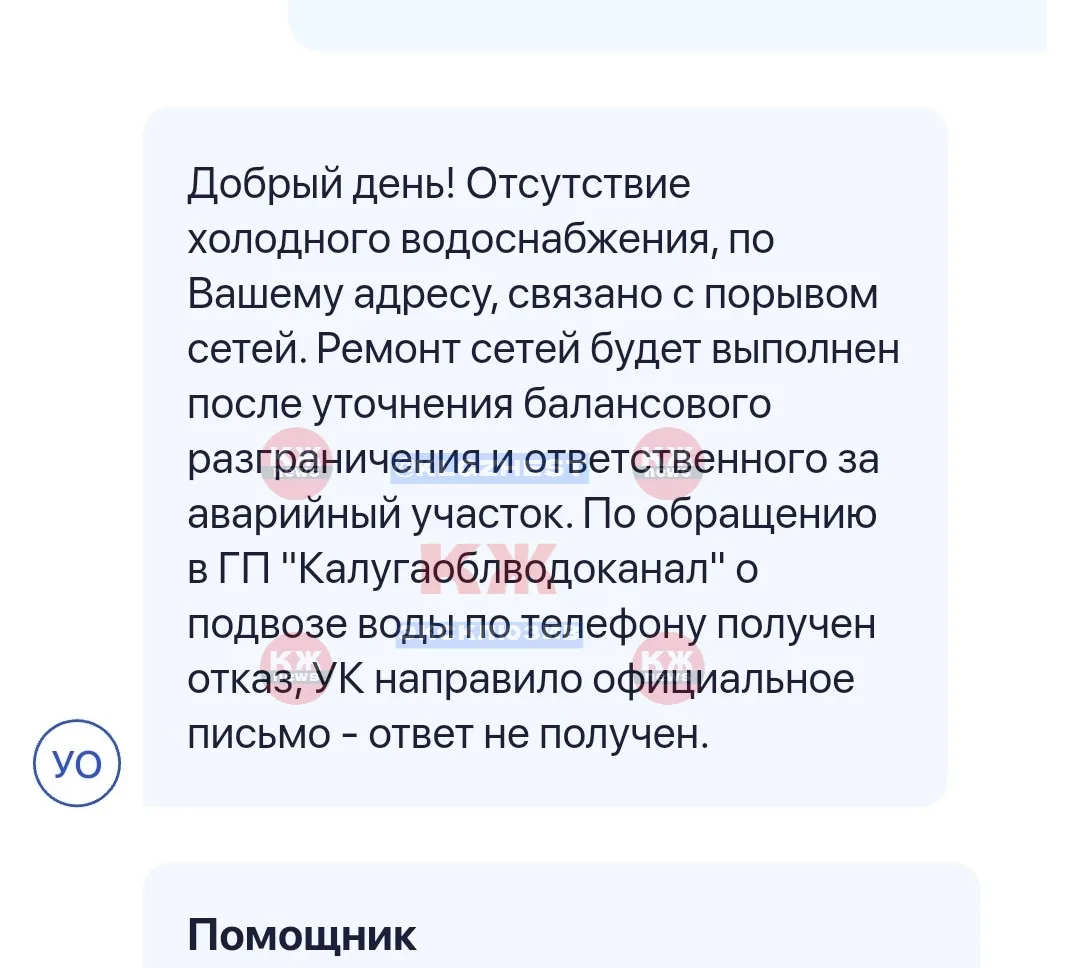Click 'Ремонт сетей будет выполнен' line

click(608, 349)
